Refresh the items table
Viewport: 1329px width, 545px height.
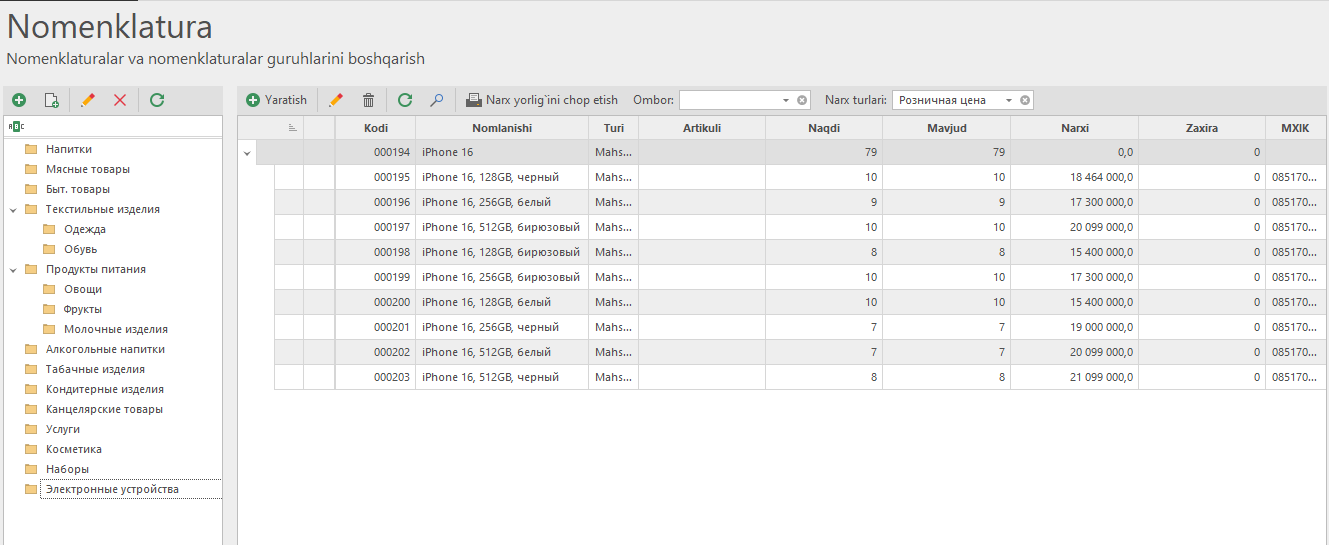(x=405, y=100)
